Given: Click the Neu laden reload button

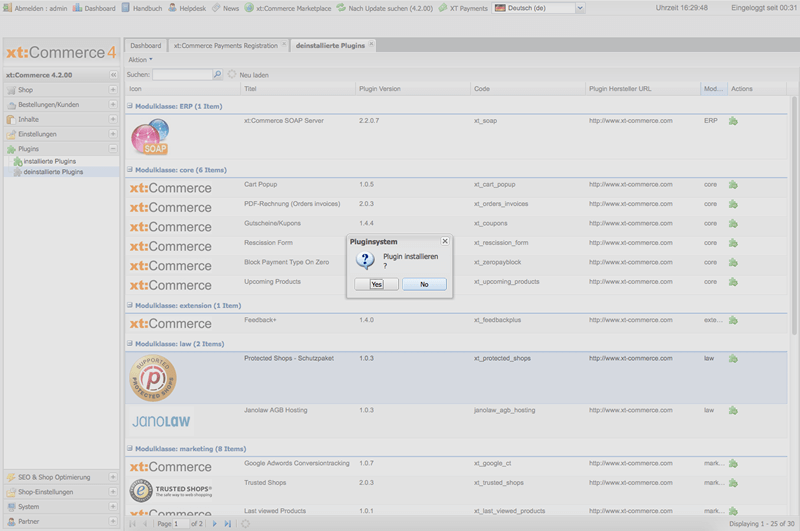Looking at the screenshot, I should (x=248, y=74).
